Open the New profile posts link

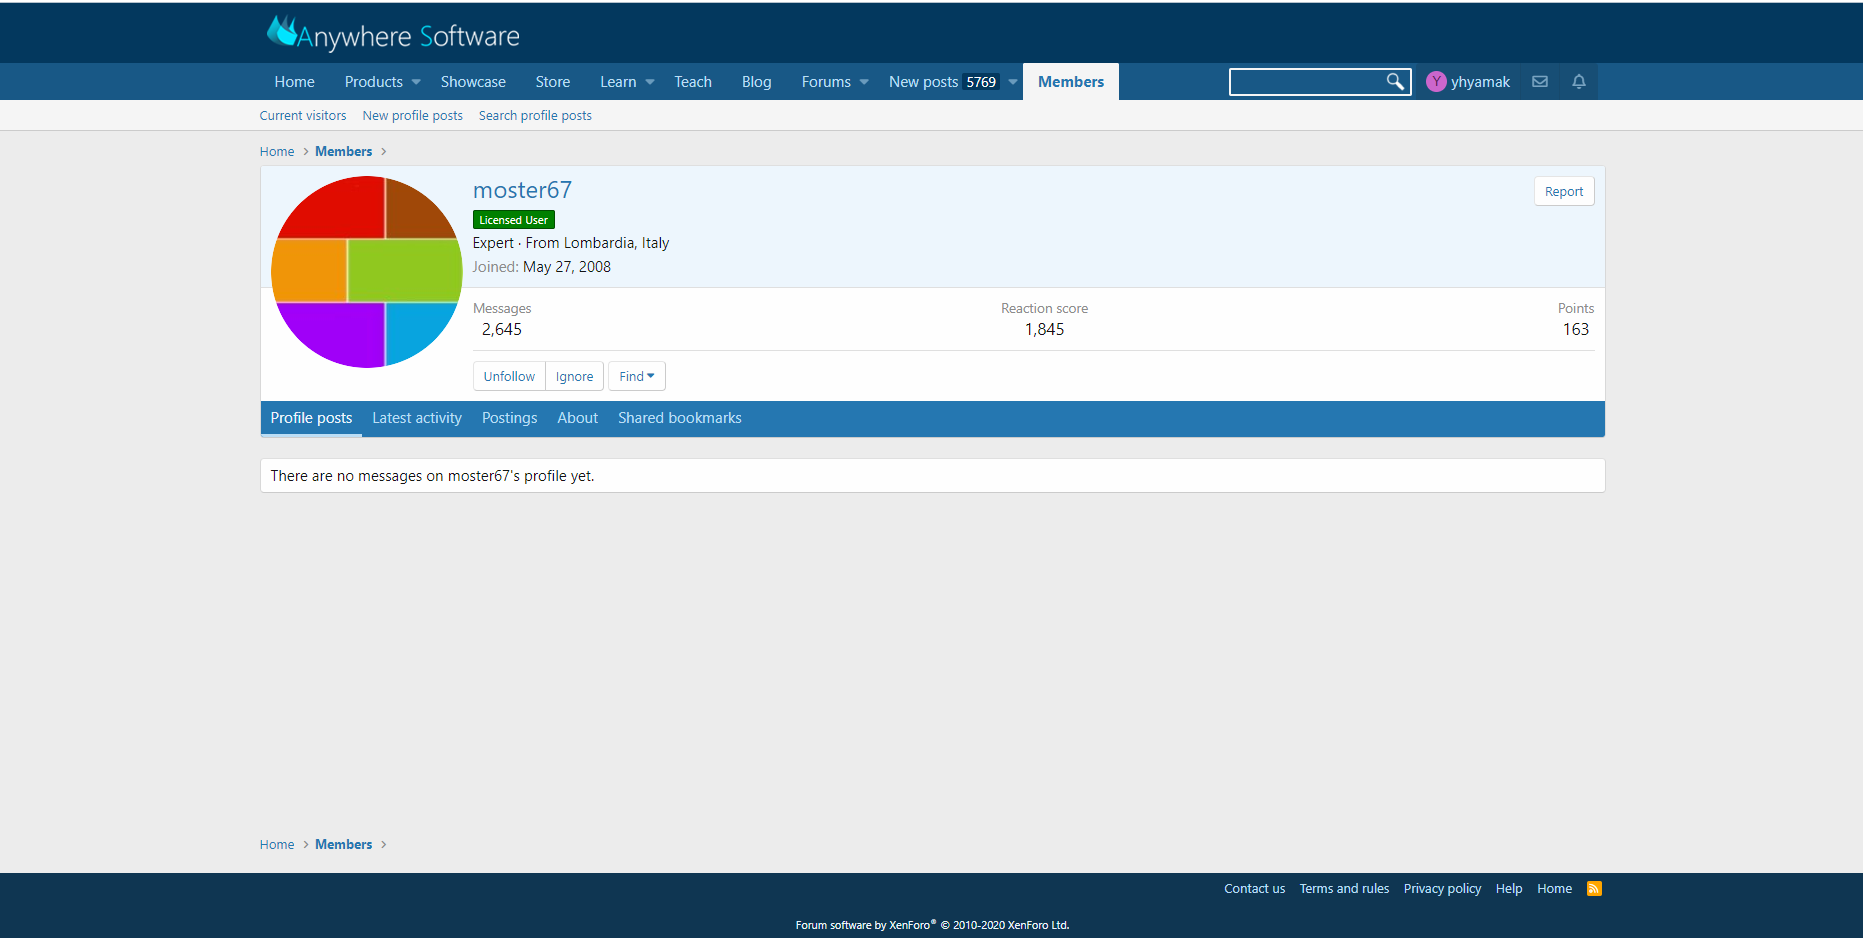[x=413, y=116]
